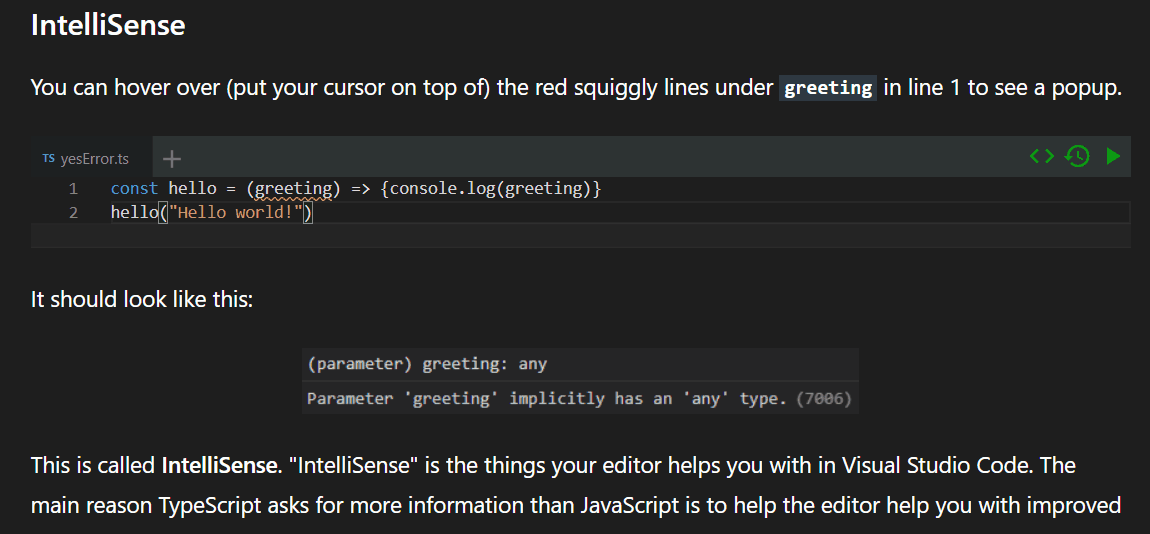Click the error message "implicitly has an 'any' type"
1150x534 pixels.
click(648, 399)
